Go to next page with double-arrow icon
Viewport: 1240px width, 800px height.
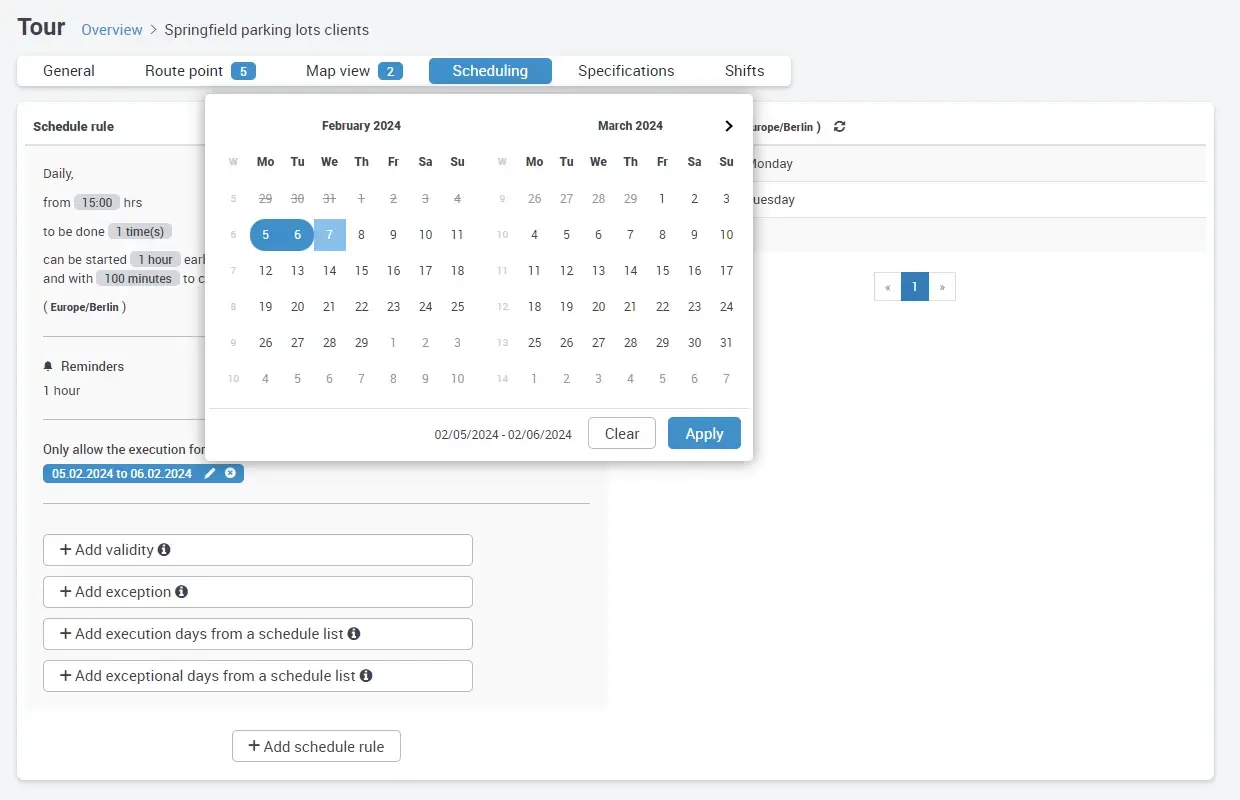(x=942, y=287)
